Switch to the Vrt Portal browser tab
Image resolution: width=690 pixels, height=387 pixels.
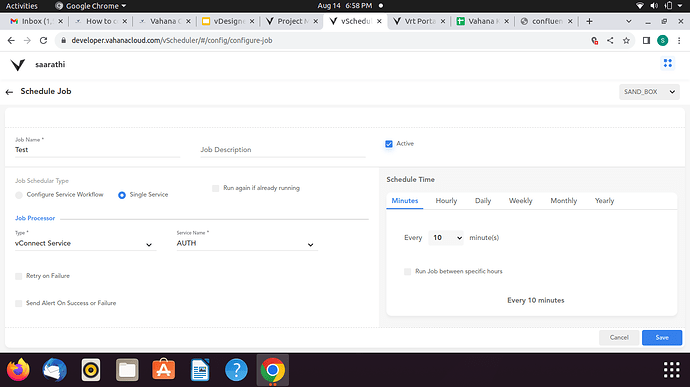[418, 21]
